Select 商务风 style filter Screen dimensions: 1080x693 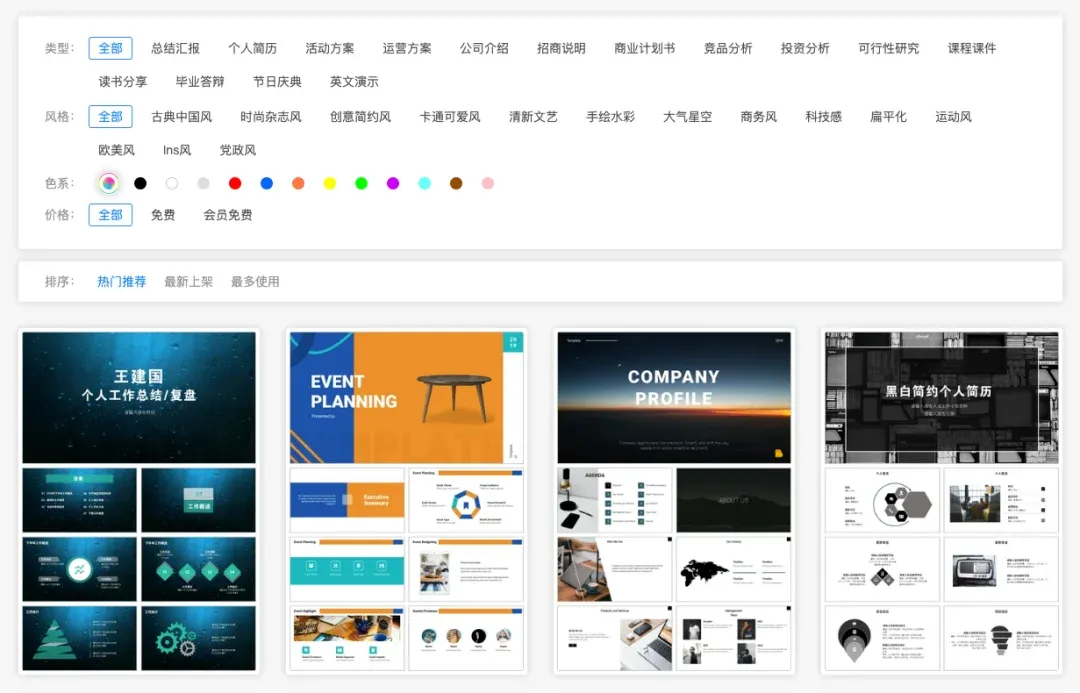pyautogui.click(x=758, y=117)
